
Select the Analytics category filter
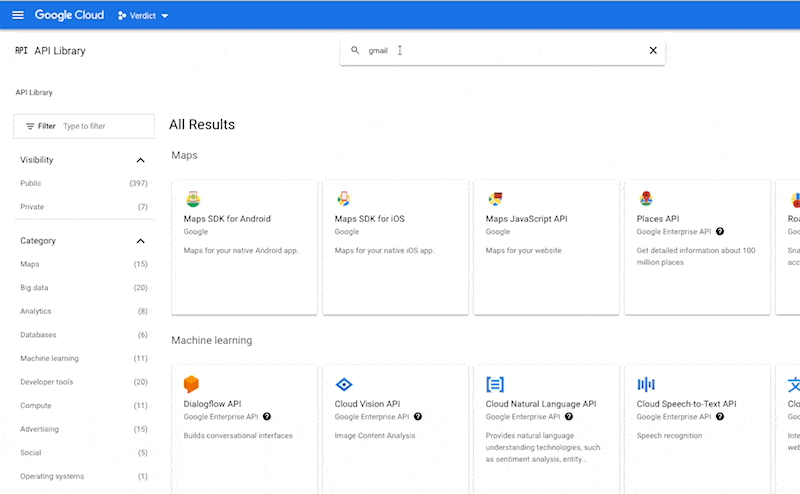(84, 311)
